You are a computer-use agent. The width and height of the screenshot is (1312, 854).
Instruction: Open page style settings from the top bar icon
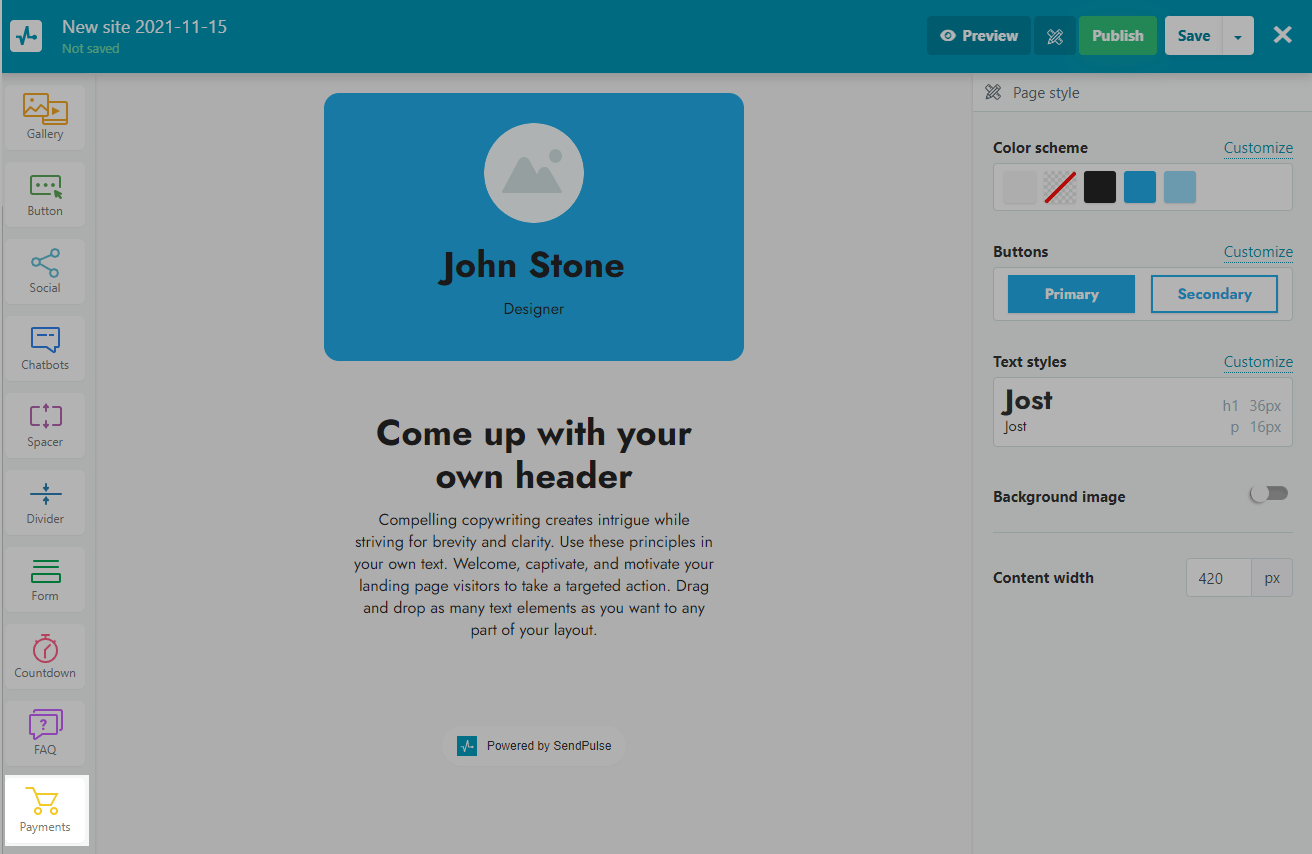1054,36
